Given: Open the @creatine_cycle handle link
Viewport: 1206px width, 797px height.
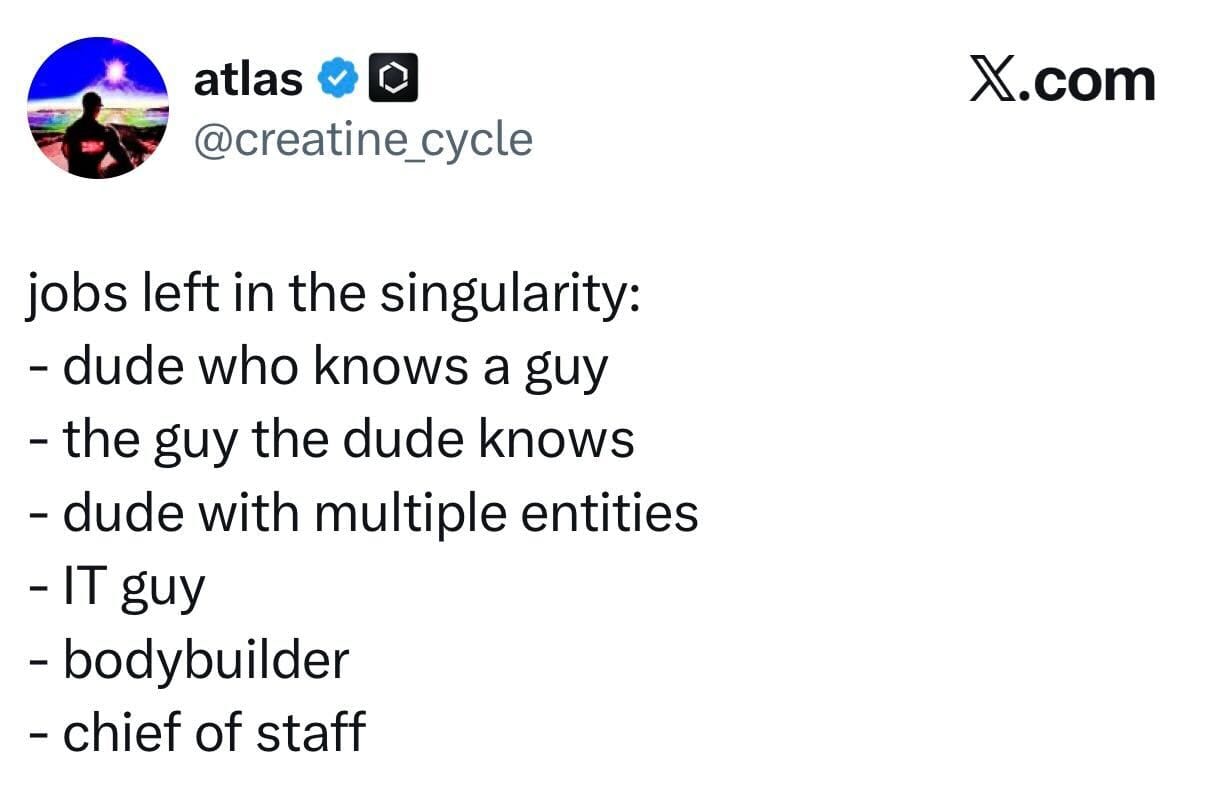Looking at the screenshot, I should [362, 140].
